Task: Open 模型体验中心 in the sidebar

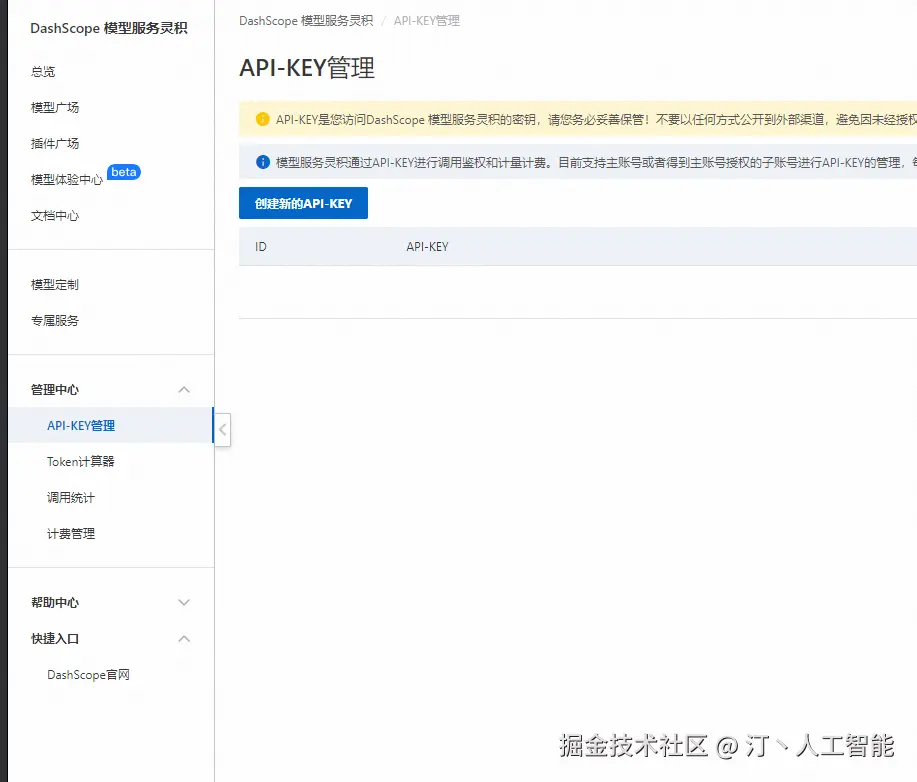Action: tap(67, 180)
